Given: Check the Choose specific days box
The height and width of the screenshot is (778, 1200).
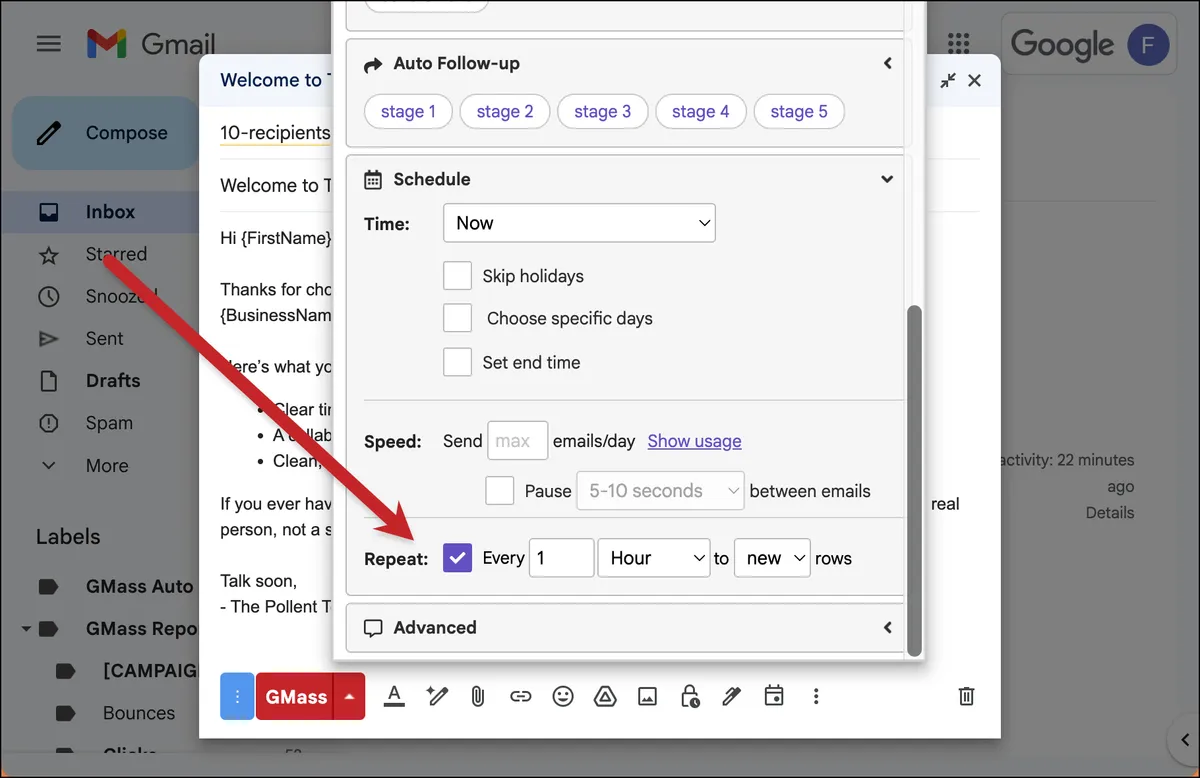Looking at the screenshot, I should pyautogui.click(x=457, y=318).
